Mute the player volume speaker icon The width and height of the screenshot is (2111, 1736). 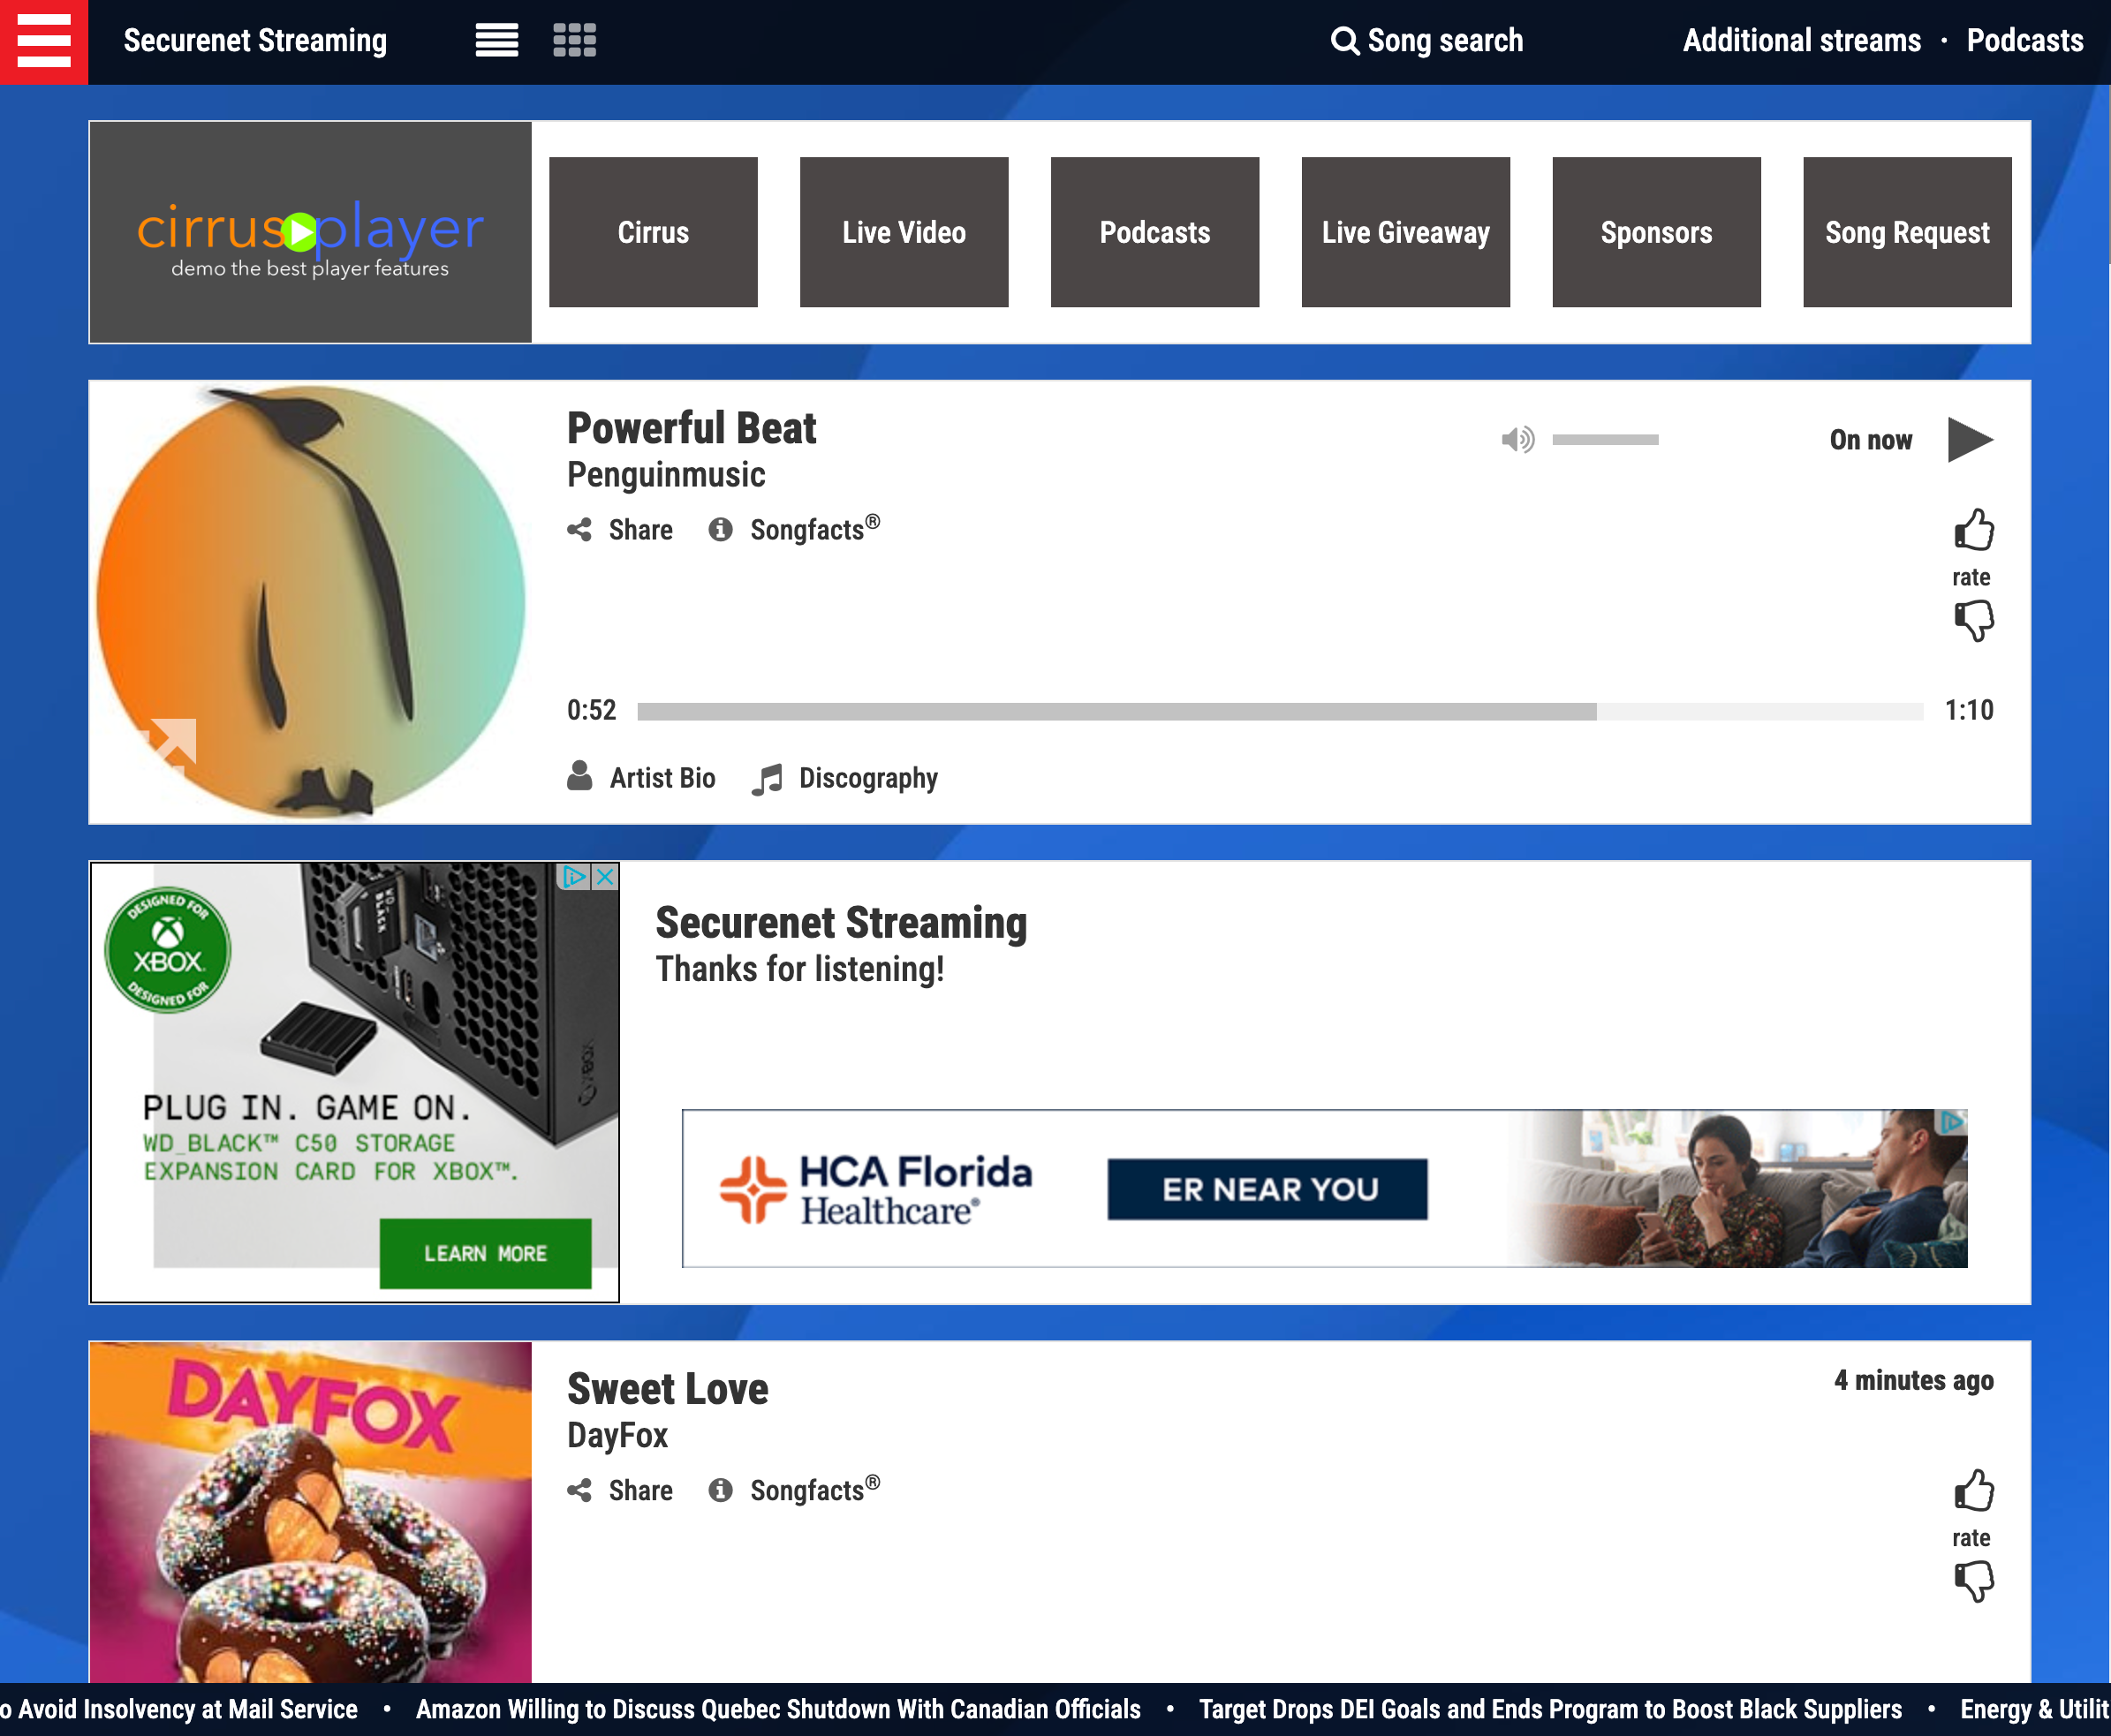click(x=1518, y=438)
